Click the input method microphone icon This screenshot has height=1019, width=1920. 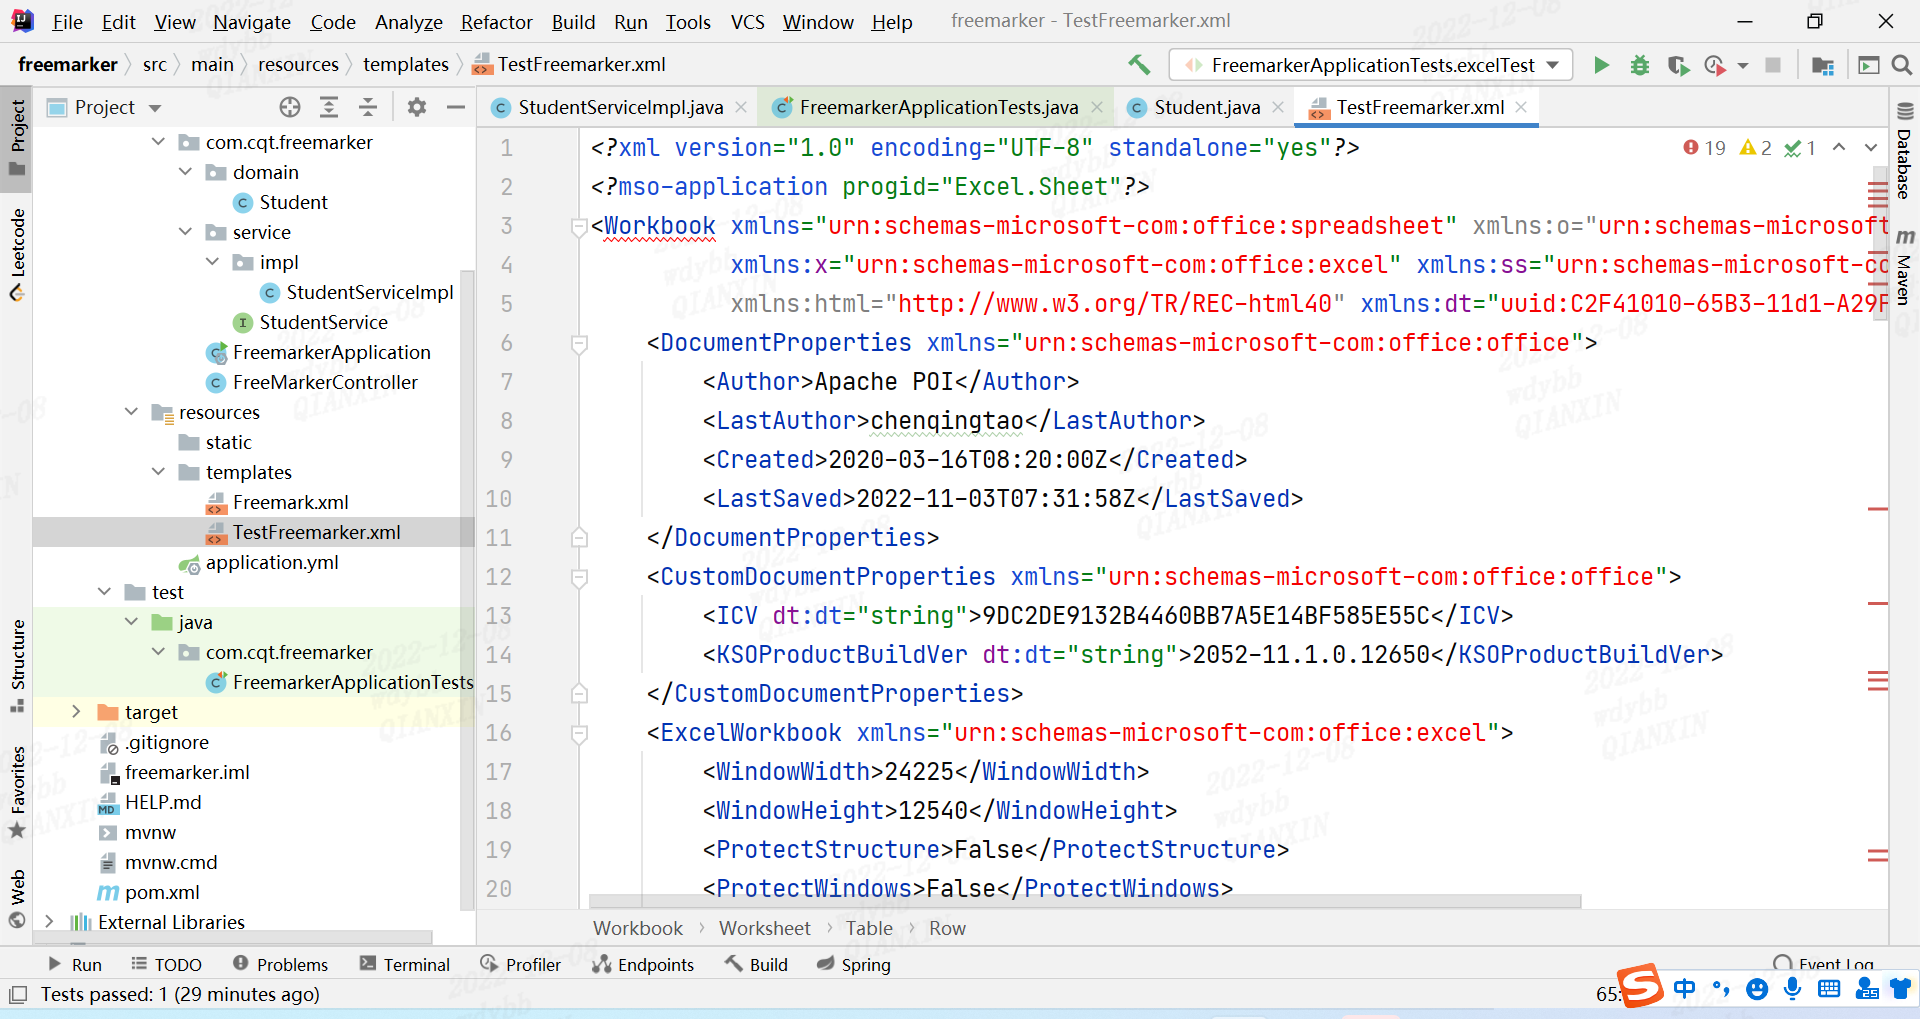pos(1793,989)
